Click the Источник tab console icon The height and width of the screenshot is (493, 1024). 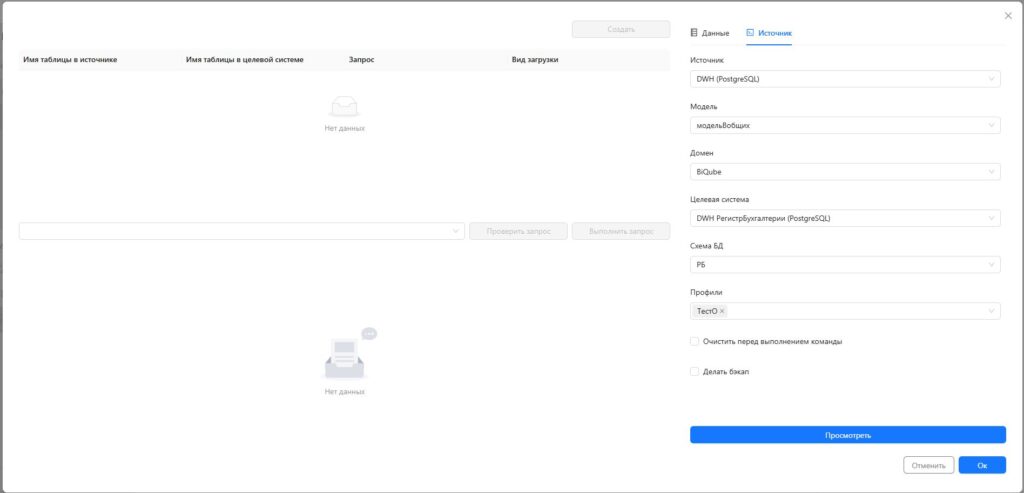(750, 33)
